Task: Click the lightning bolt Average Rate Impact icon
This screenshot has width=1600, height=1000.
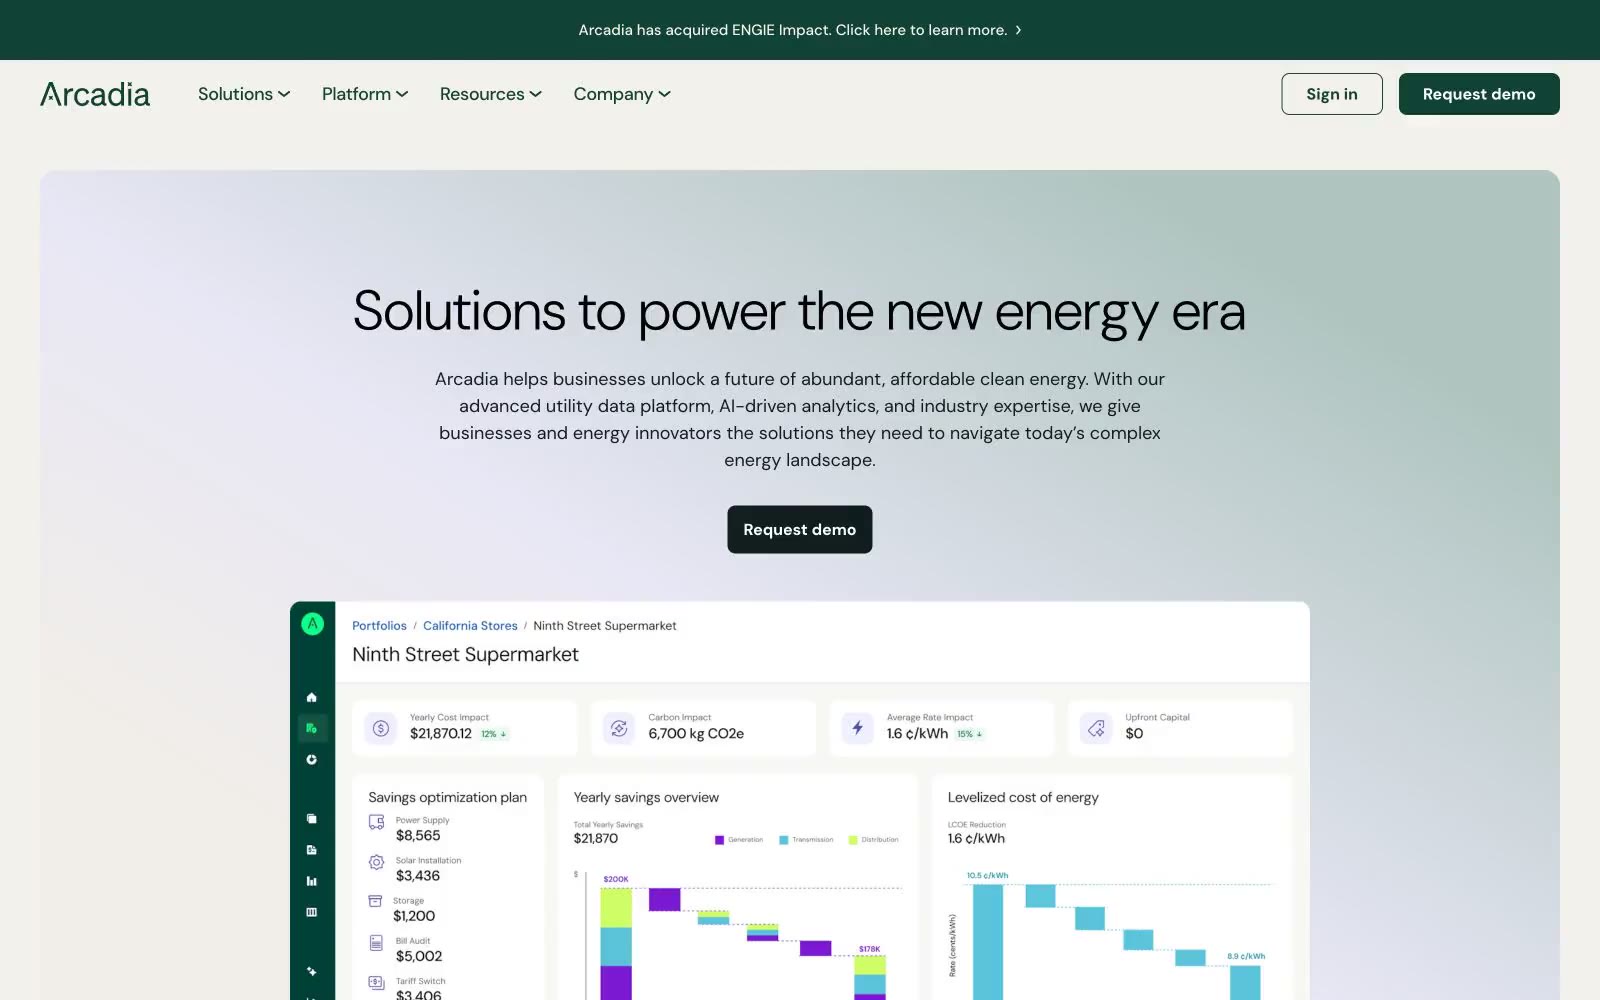Action: [857, 728]
